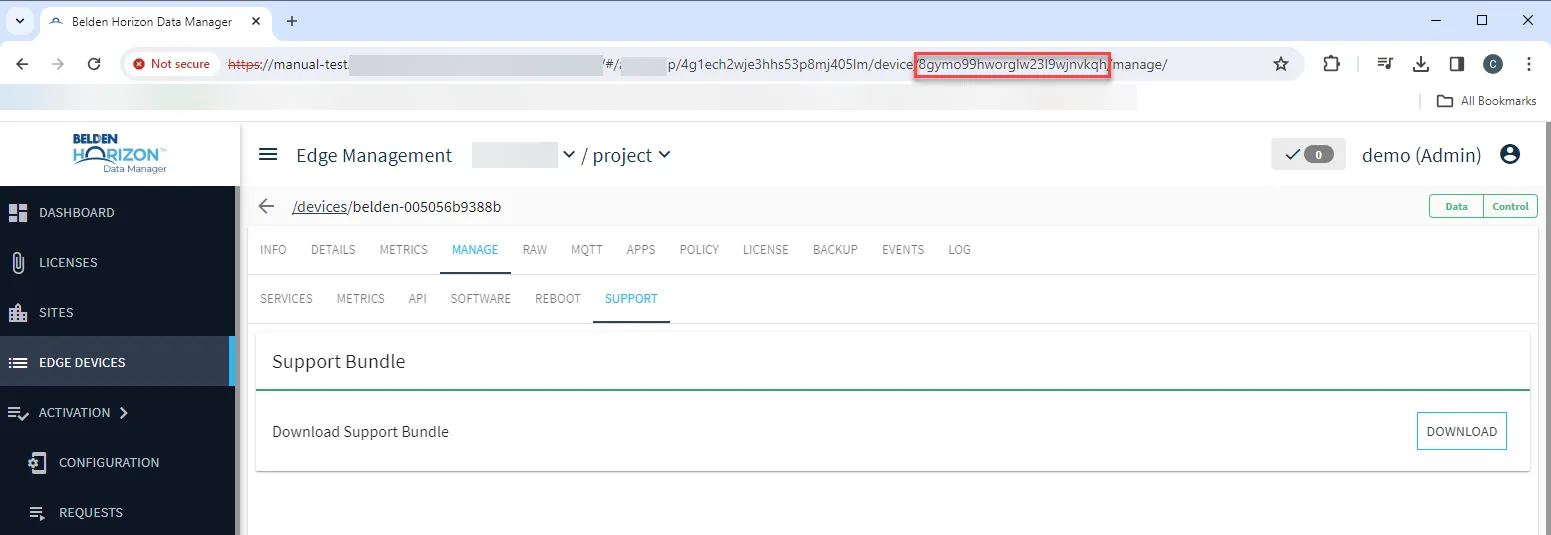Viewport: 1551px width, 535px height.
Task: Reload the page
Action: [x=94, y=64]
